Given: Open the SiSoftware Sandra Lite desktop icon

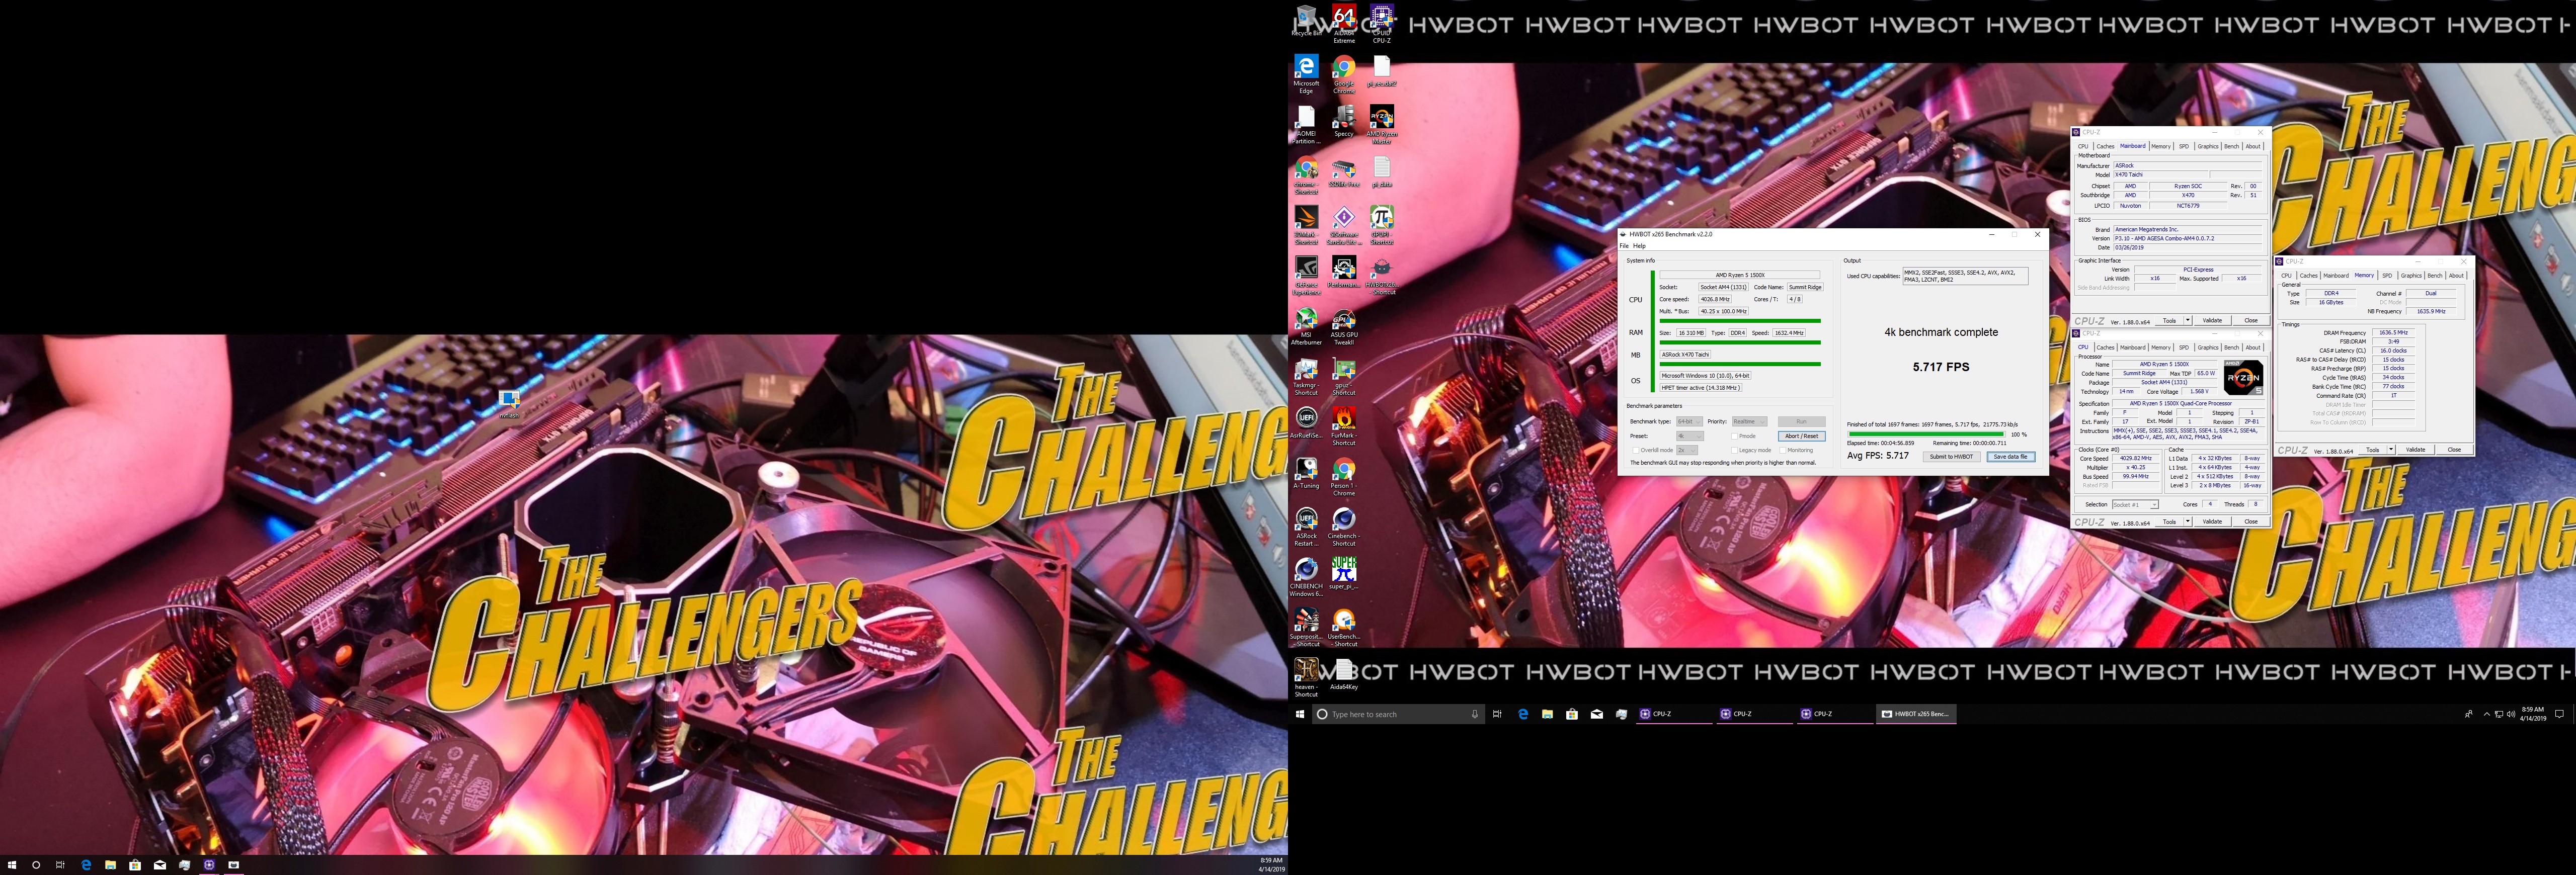Looking at the screenshot, I should (1344, 225).
